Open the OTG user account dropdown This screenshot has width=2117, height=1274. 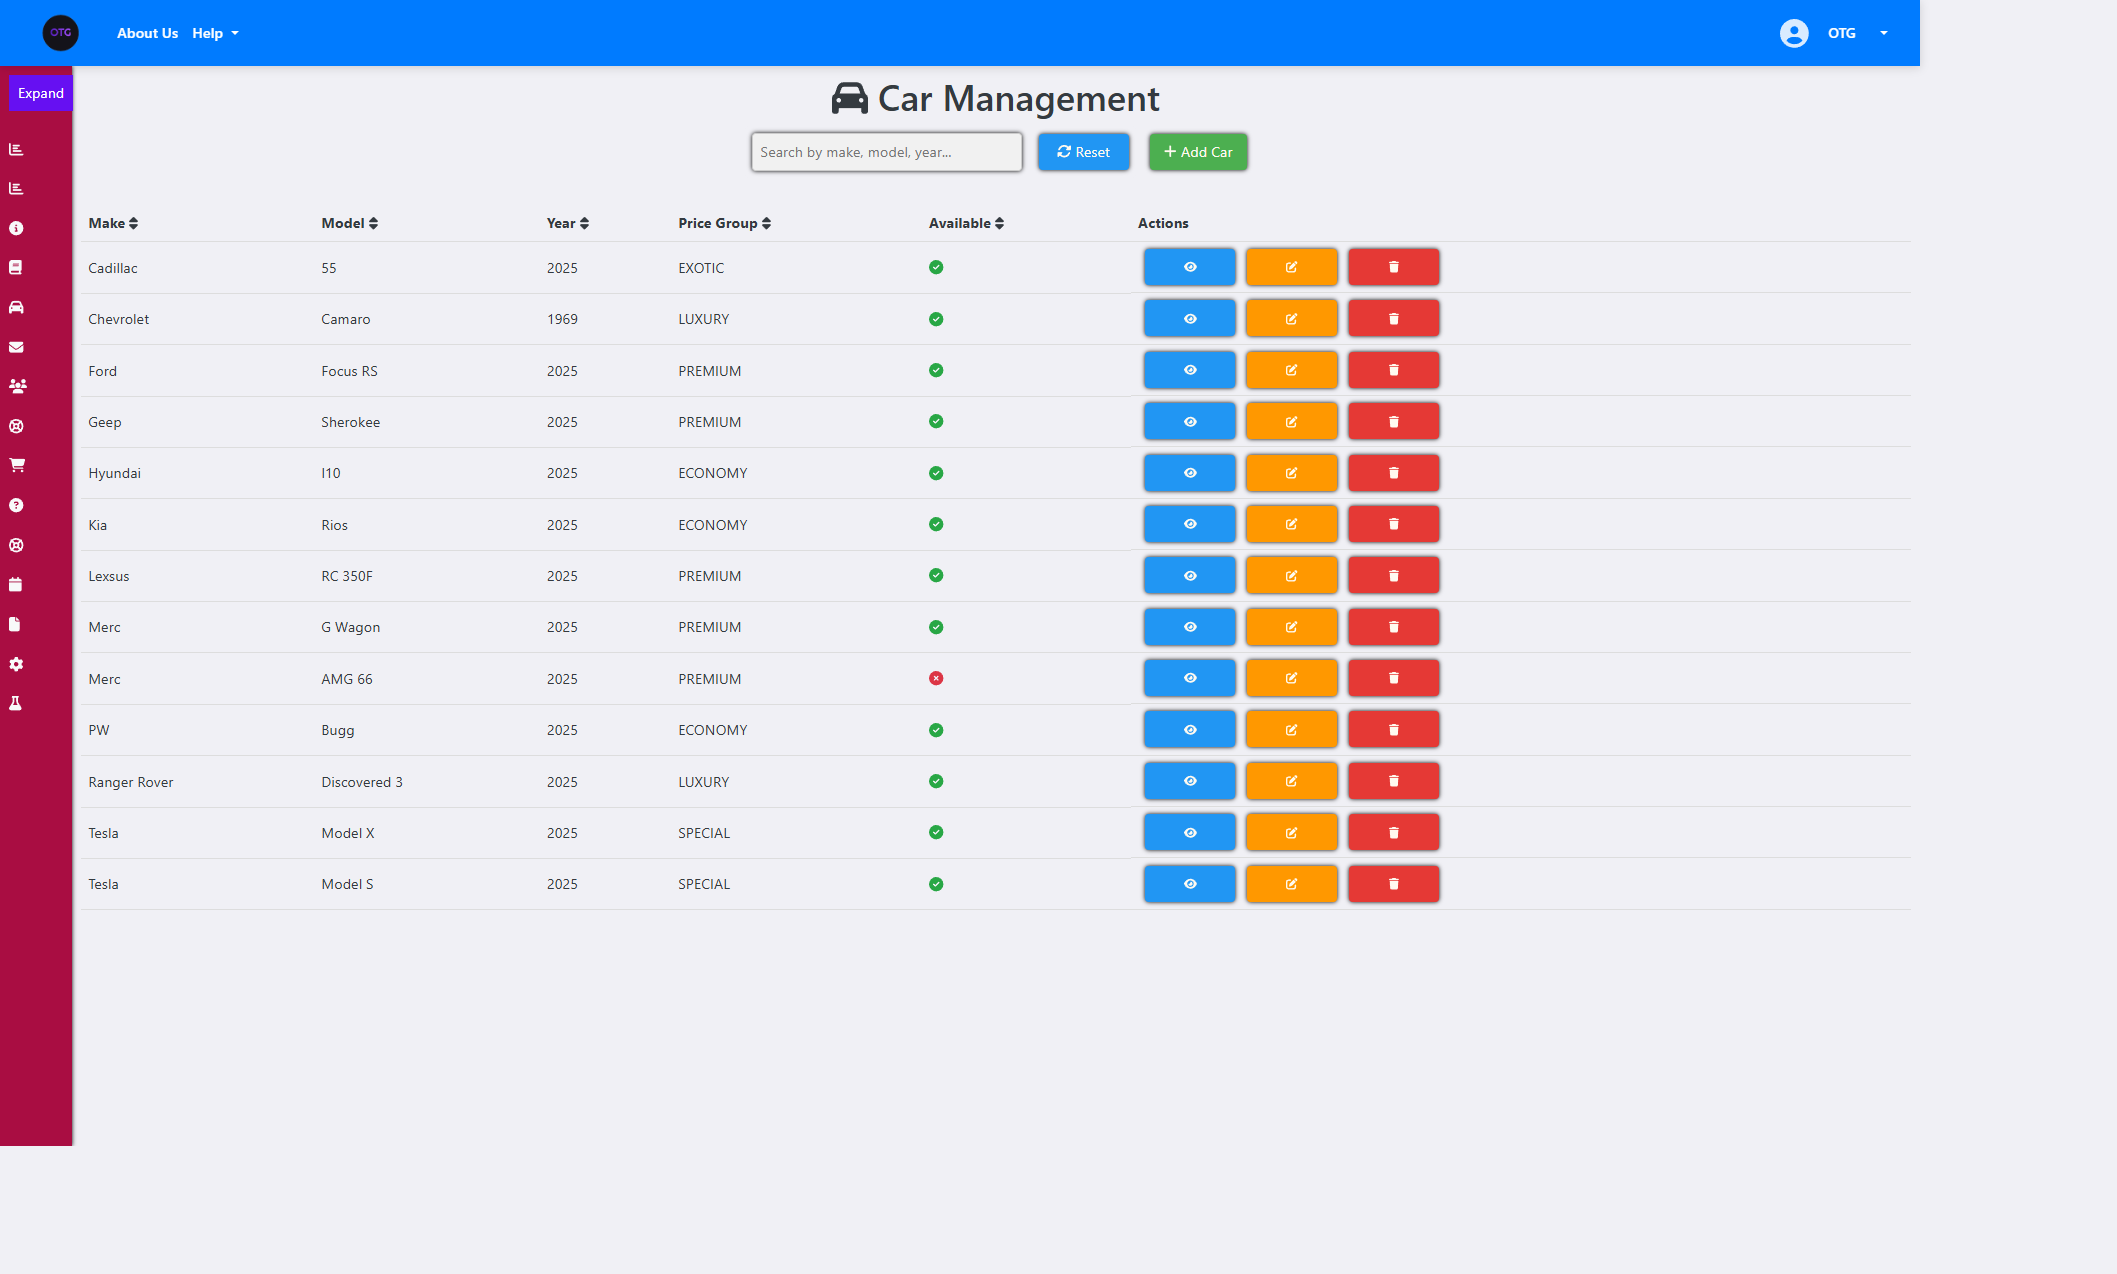pyautogui.click(x=1857, y=33)
